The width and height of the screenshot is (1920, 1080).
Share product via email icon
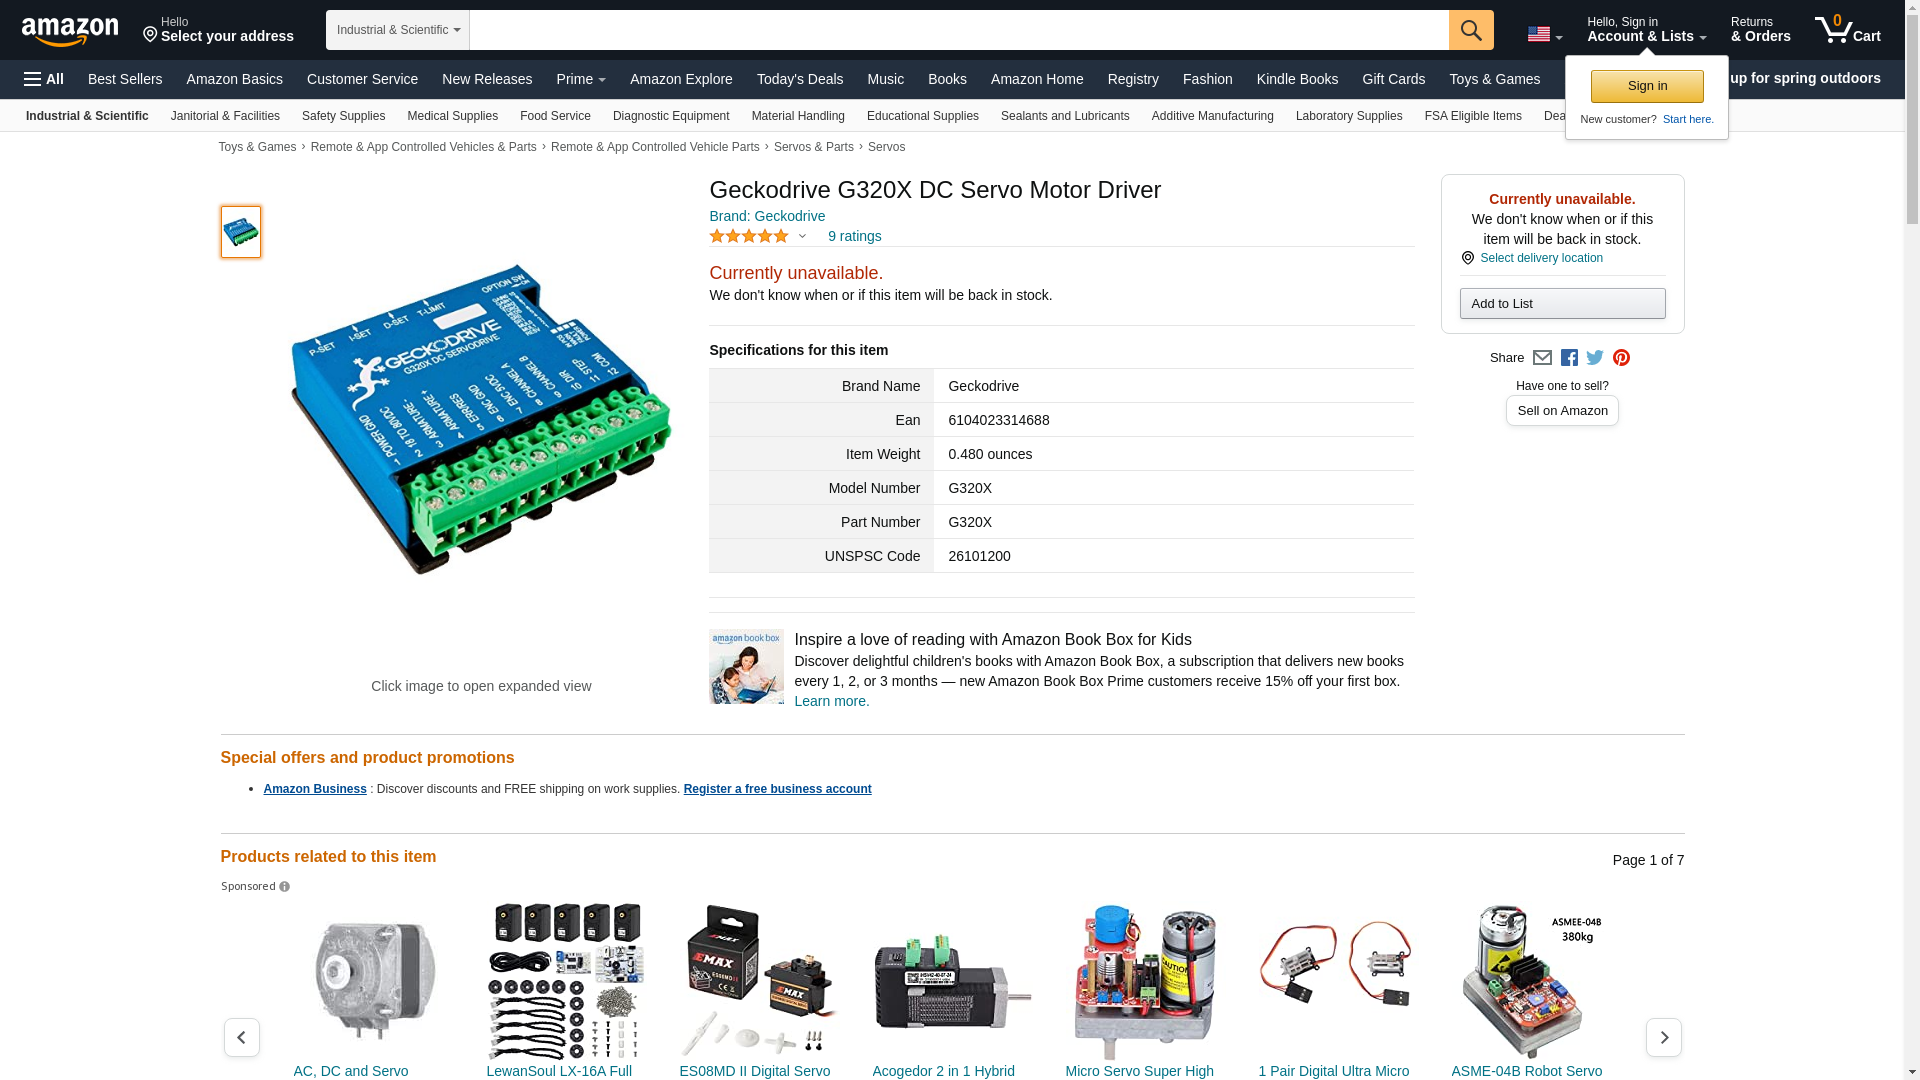click(x=1542, y=358)
